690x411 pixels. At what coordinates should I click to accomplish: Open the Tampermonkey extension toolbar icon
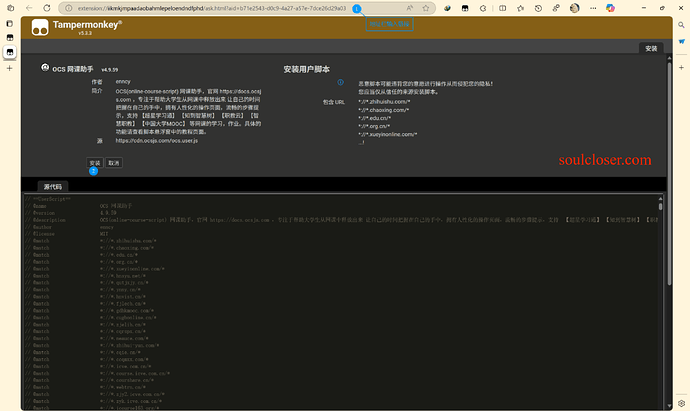click(465, 8)
